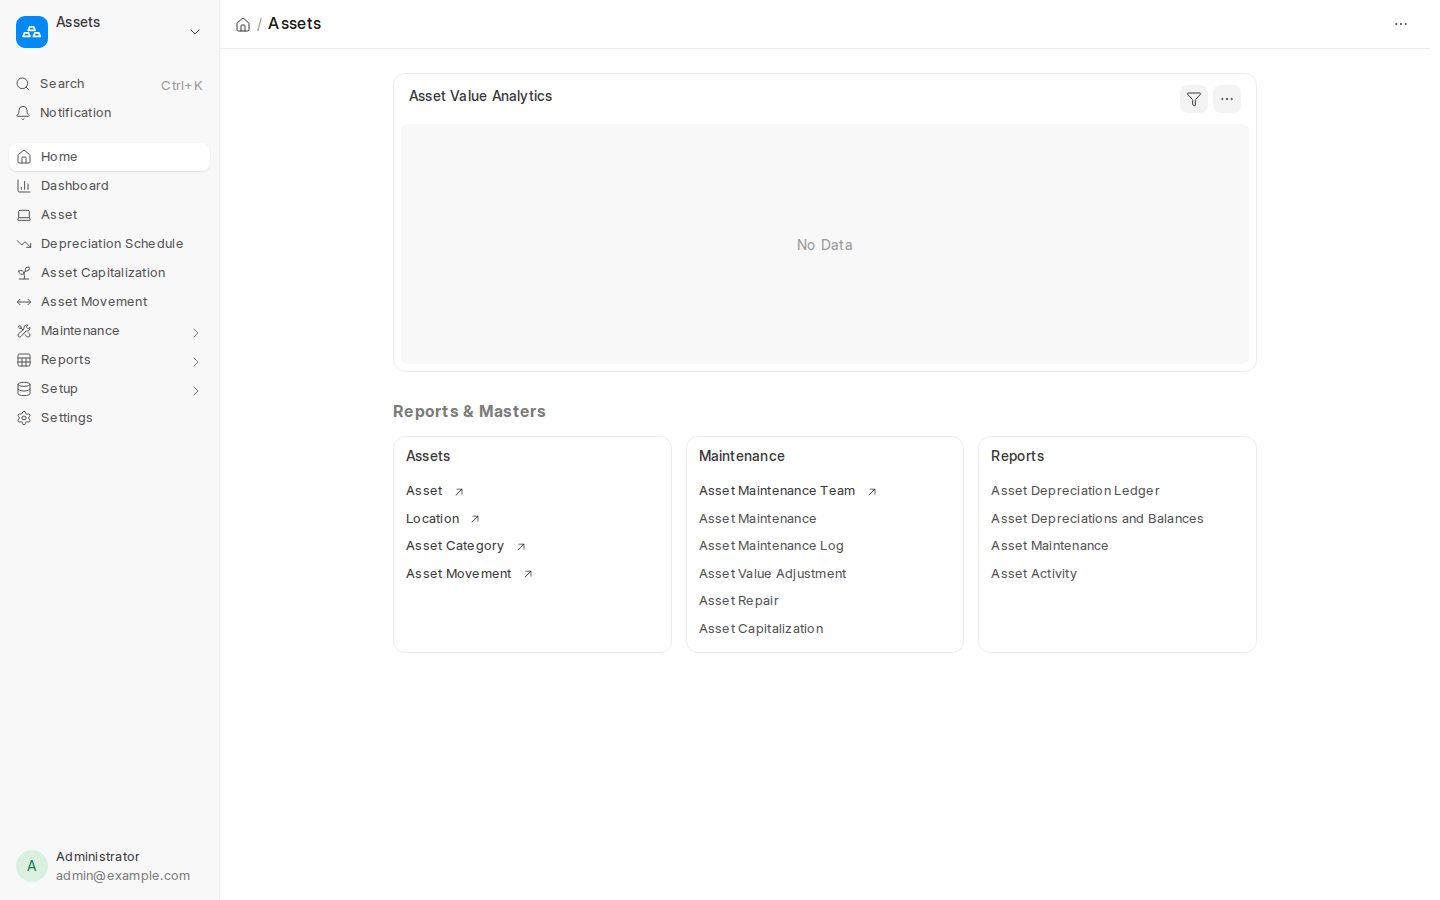This screenshot has height=900, width=1440.
Task: Open Depreciation Schedule sidebar item
Action: point(109,244)
